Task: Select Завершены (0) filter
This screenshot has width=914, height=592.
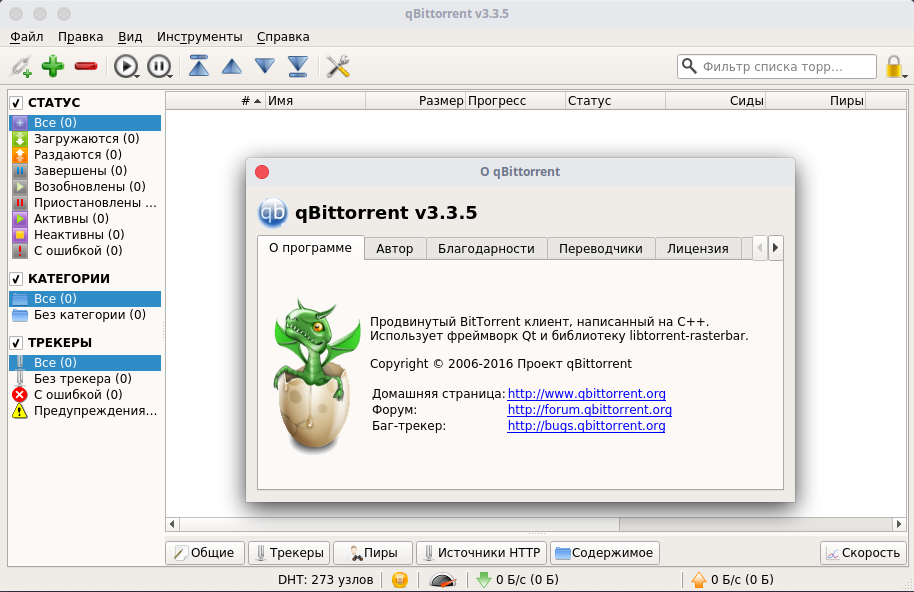Action: coord(85,171)
